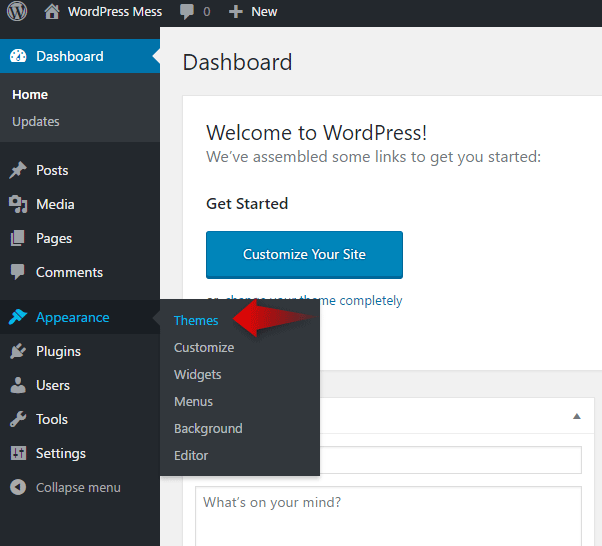This screenshot has width=602, height=546.
Task: Click the Pages icon in sidebar
Action: [18, 239]
